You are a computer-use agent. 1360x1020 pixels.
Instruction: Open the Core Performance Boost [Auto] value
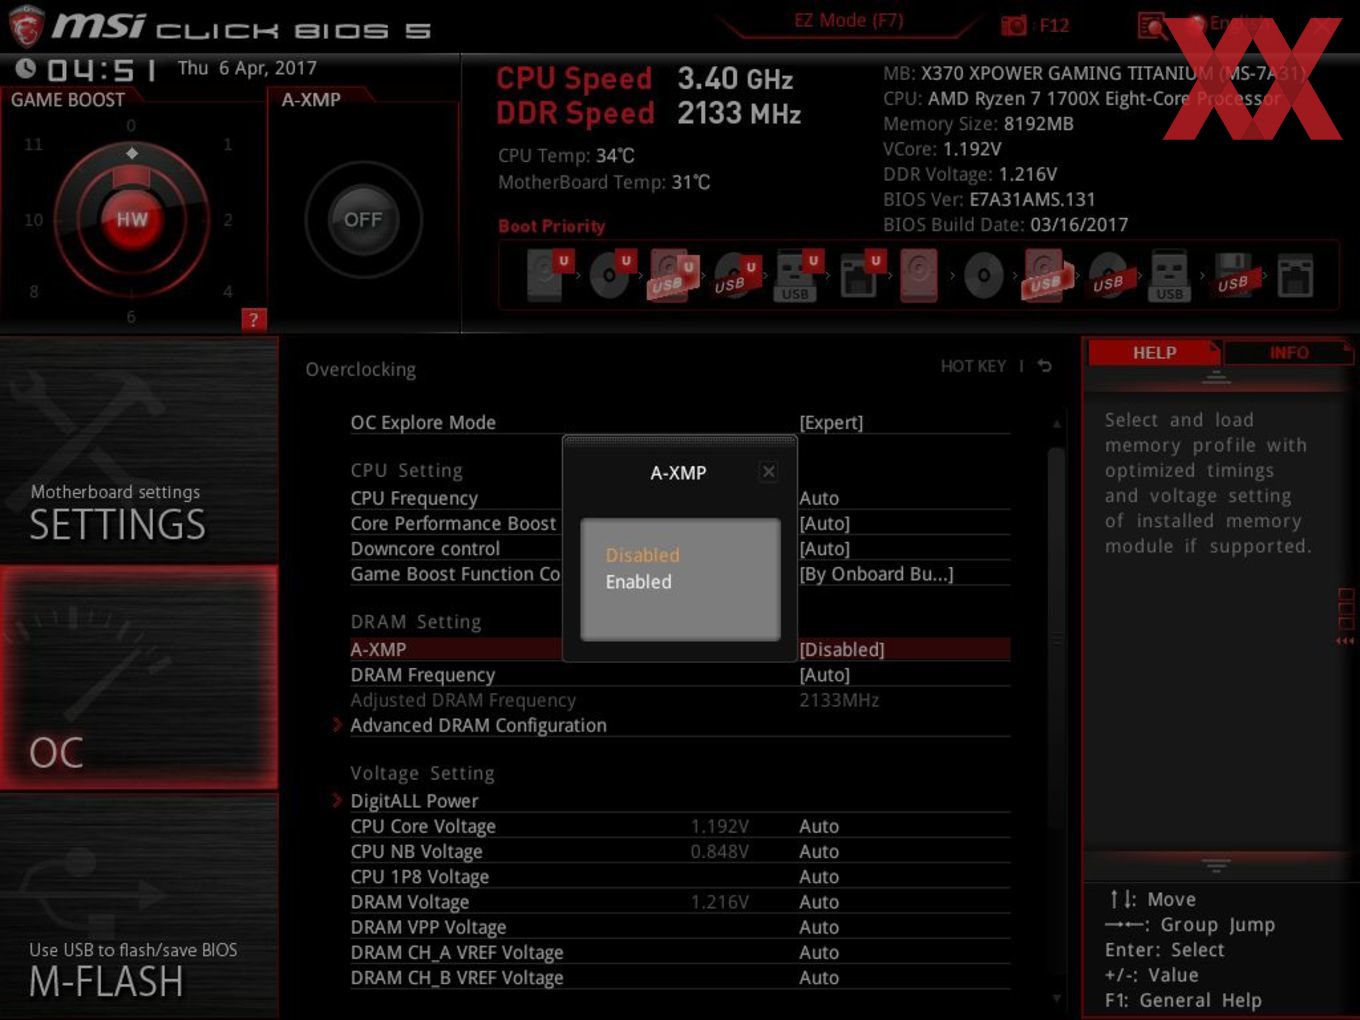pos(825,523)
